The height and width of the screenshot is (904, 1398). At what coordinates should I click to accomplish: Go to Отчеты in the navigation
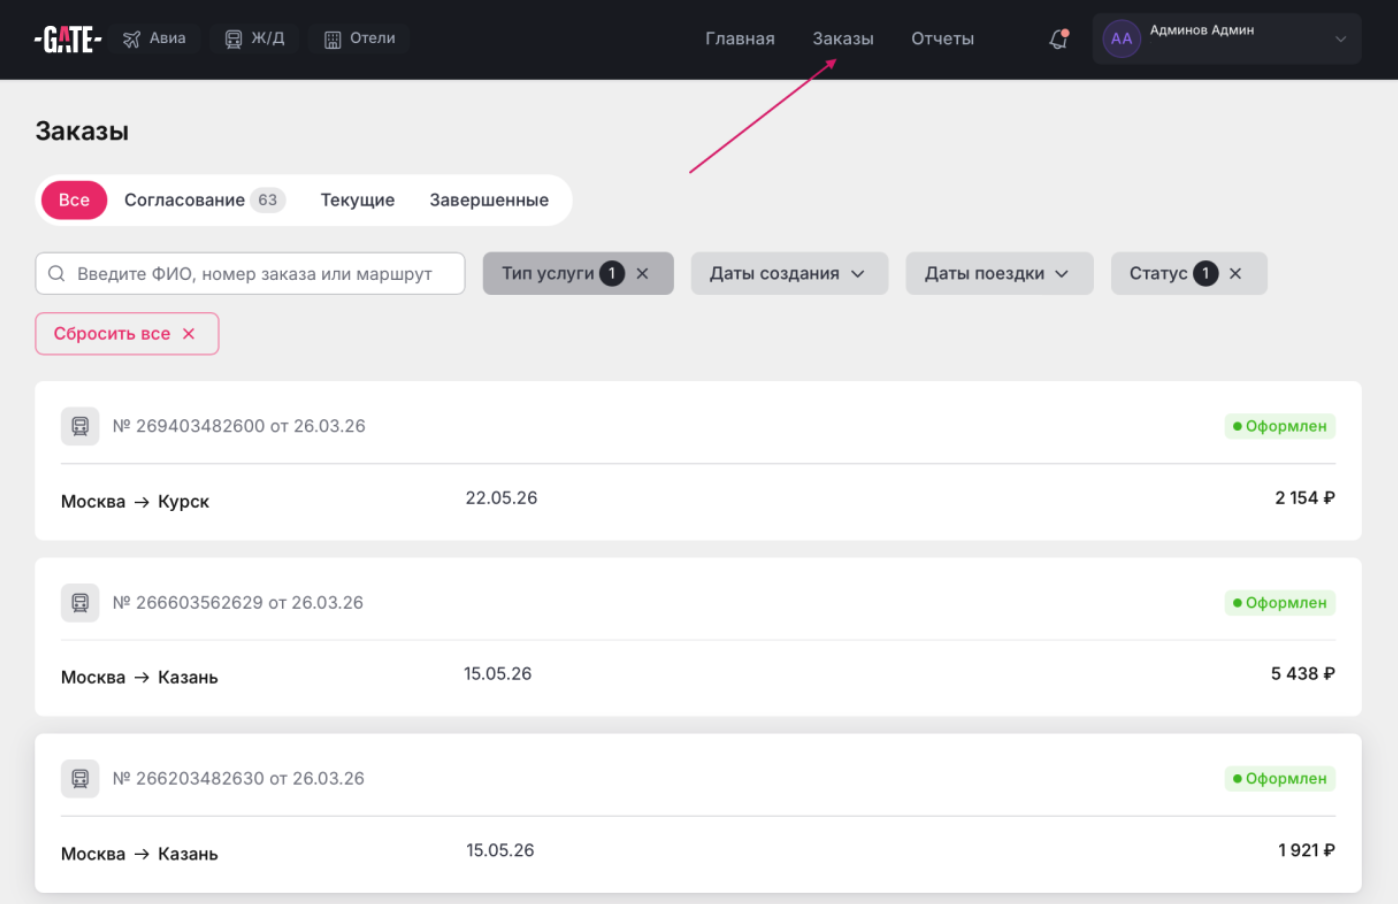tap(942, 39)
